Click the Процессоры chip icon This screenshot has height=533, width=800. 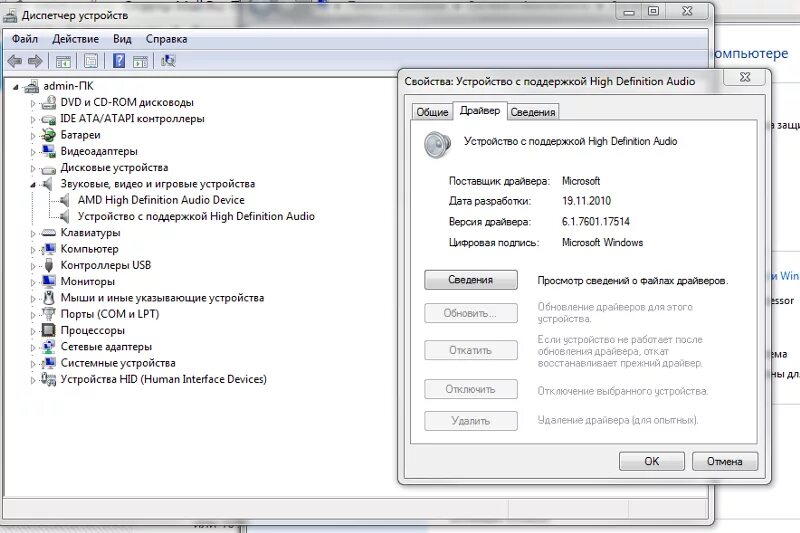pos(48,331)
